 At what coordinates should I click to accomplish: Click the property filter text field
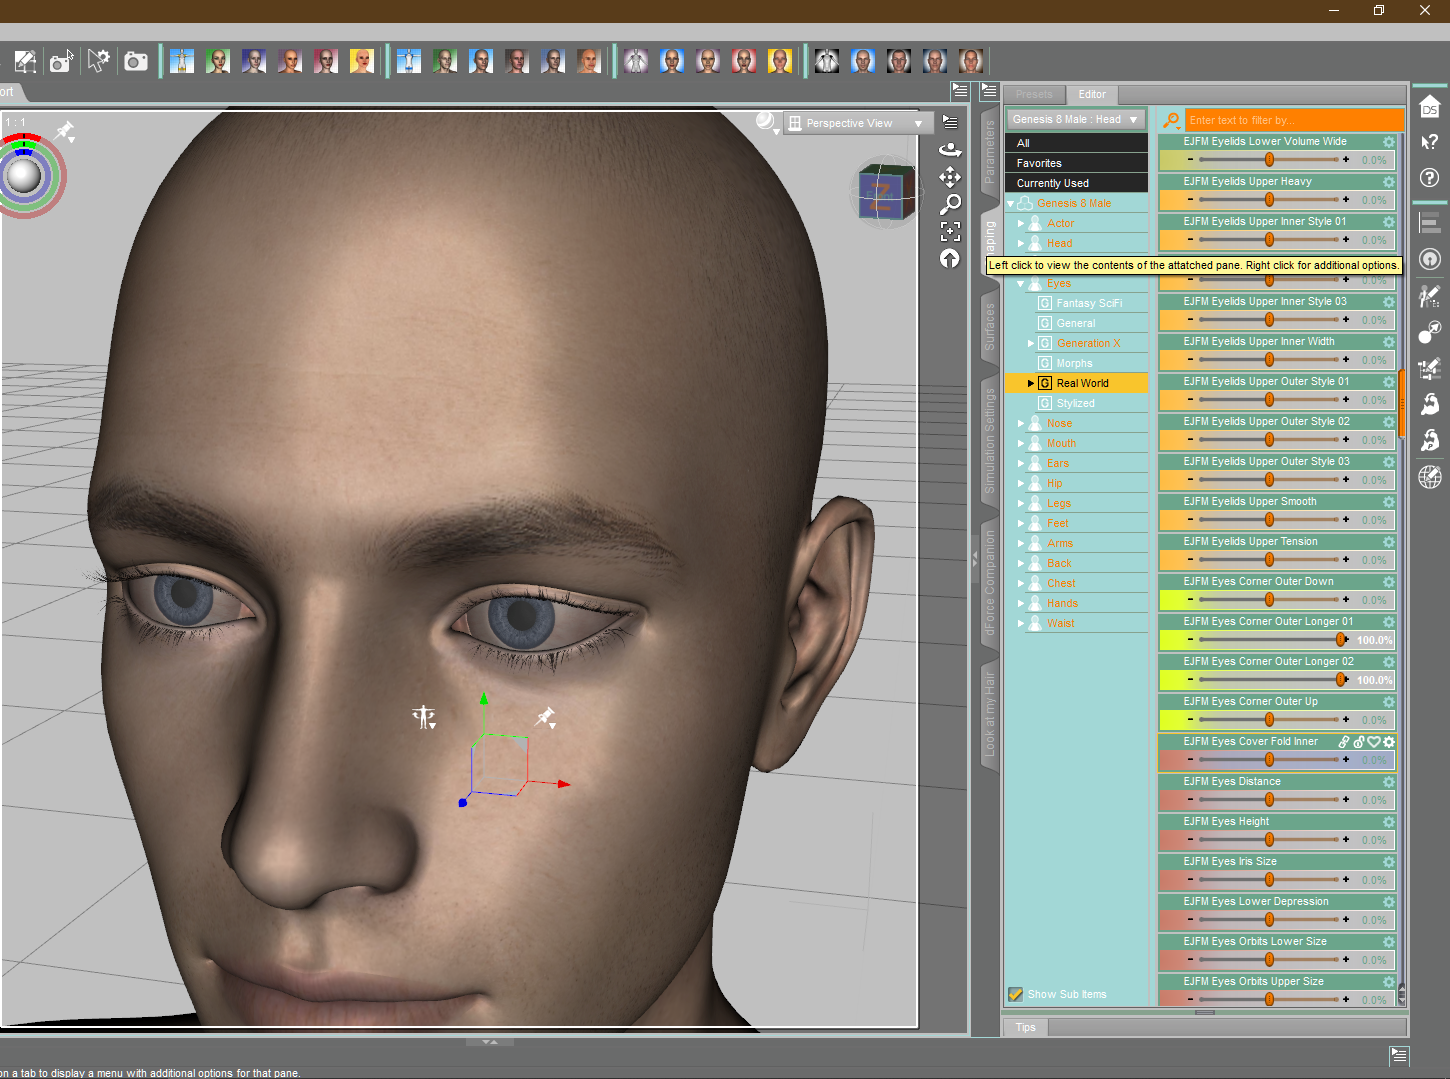1293,120
